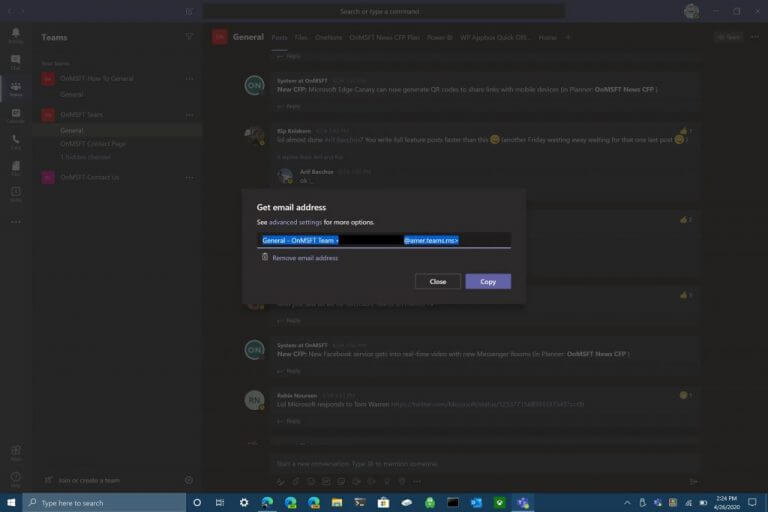Open the Windows Start menu
Viewport: 768px width, 512px height.
tap(11, 503)
